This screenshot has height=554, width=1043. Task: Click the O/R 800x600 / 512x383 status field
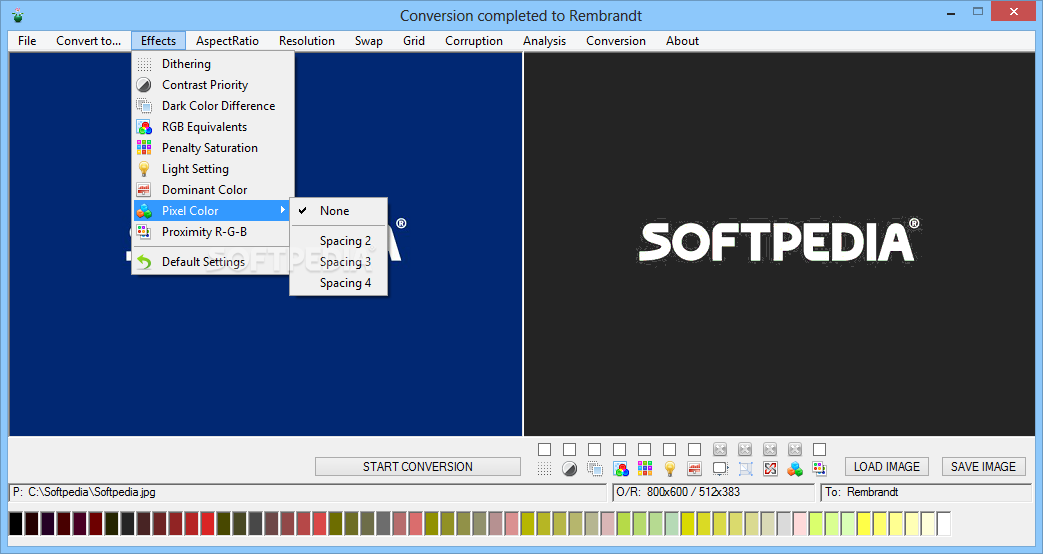tap(714, 493)
